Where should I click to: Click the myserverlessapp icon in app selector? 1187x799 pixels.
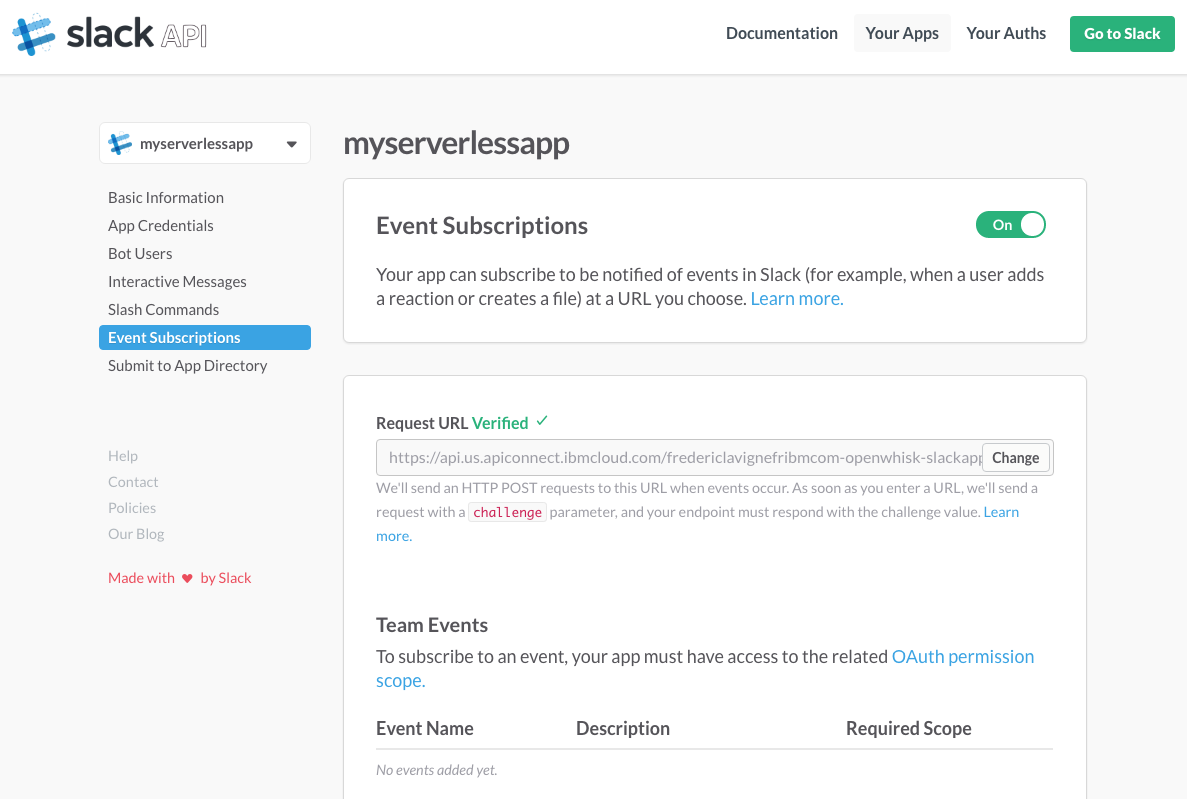[x=120, y=143]
